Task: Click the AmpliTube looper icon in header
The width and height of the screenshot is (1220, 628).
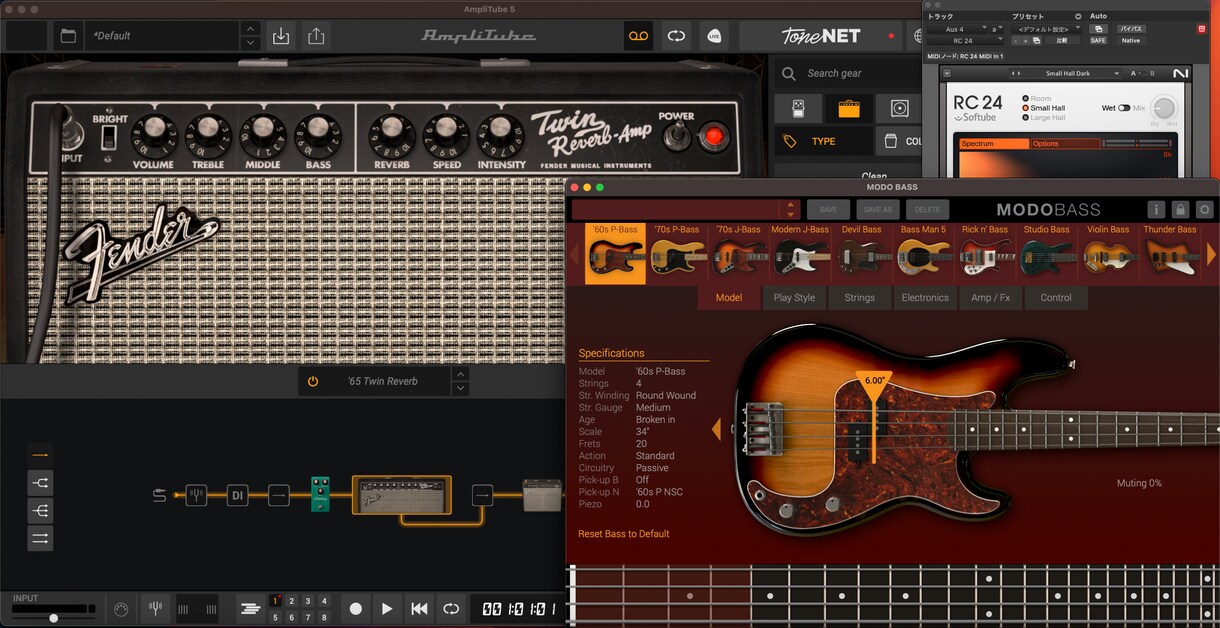Action: tap(677, 36)
